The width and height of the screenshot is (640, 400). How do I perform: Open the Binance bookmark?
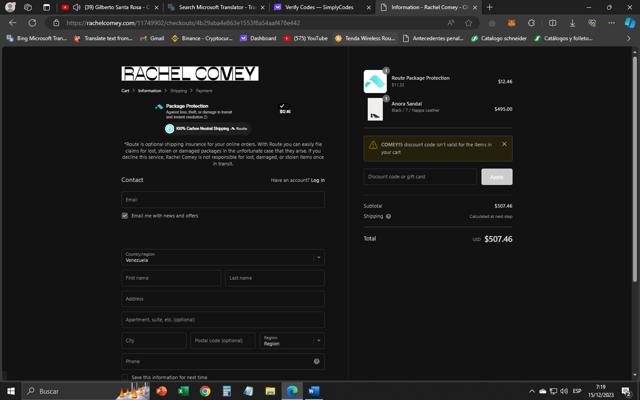pos(202,38)
